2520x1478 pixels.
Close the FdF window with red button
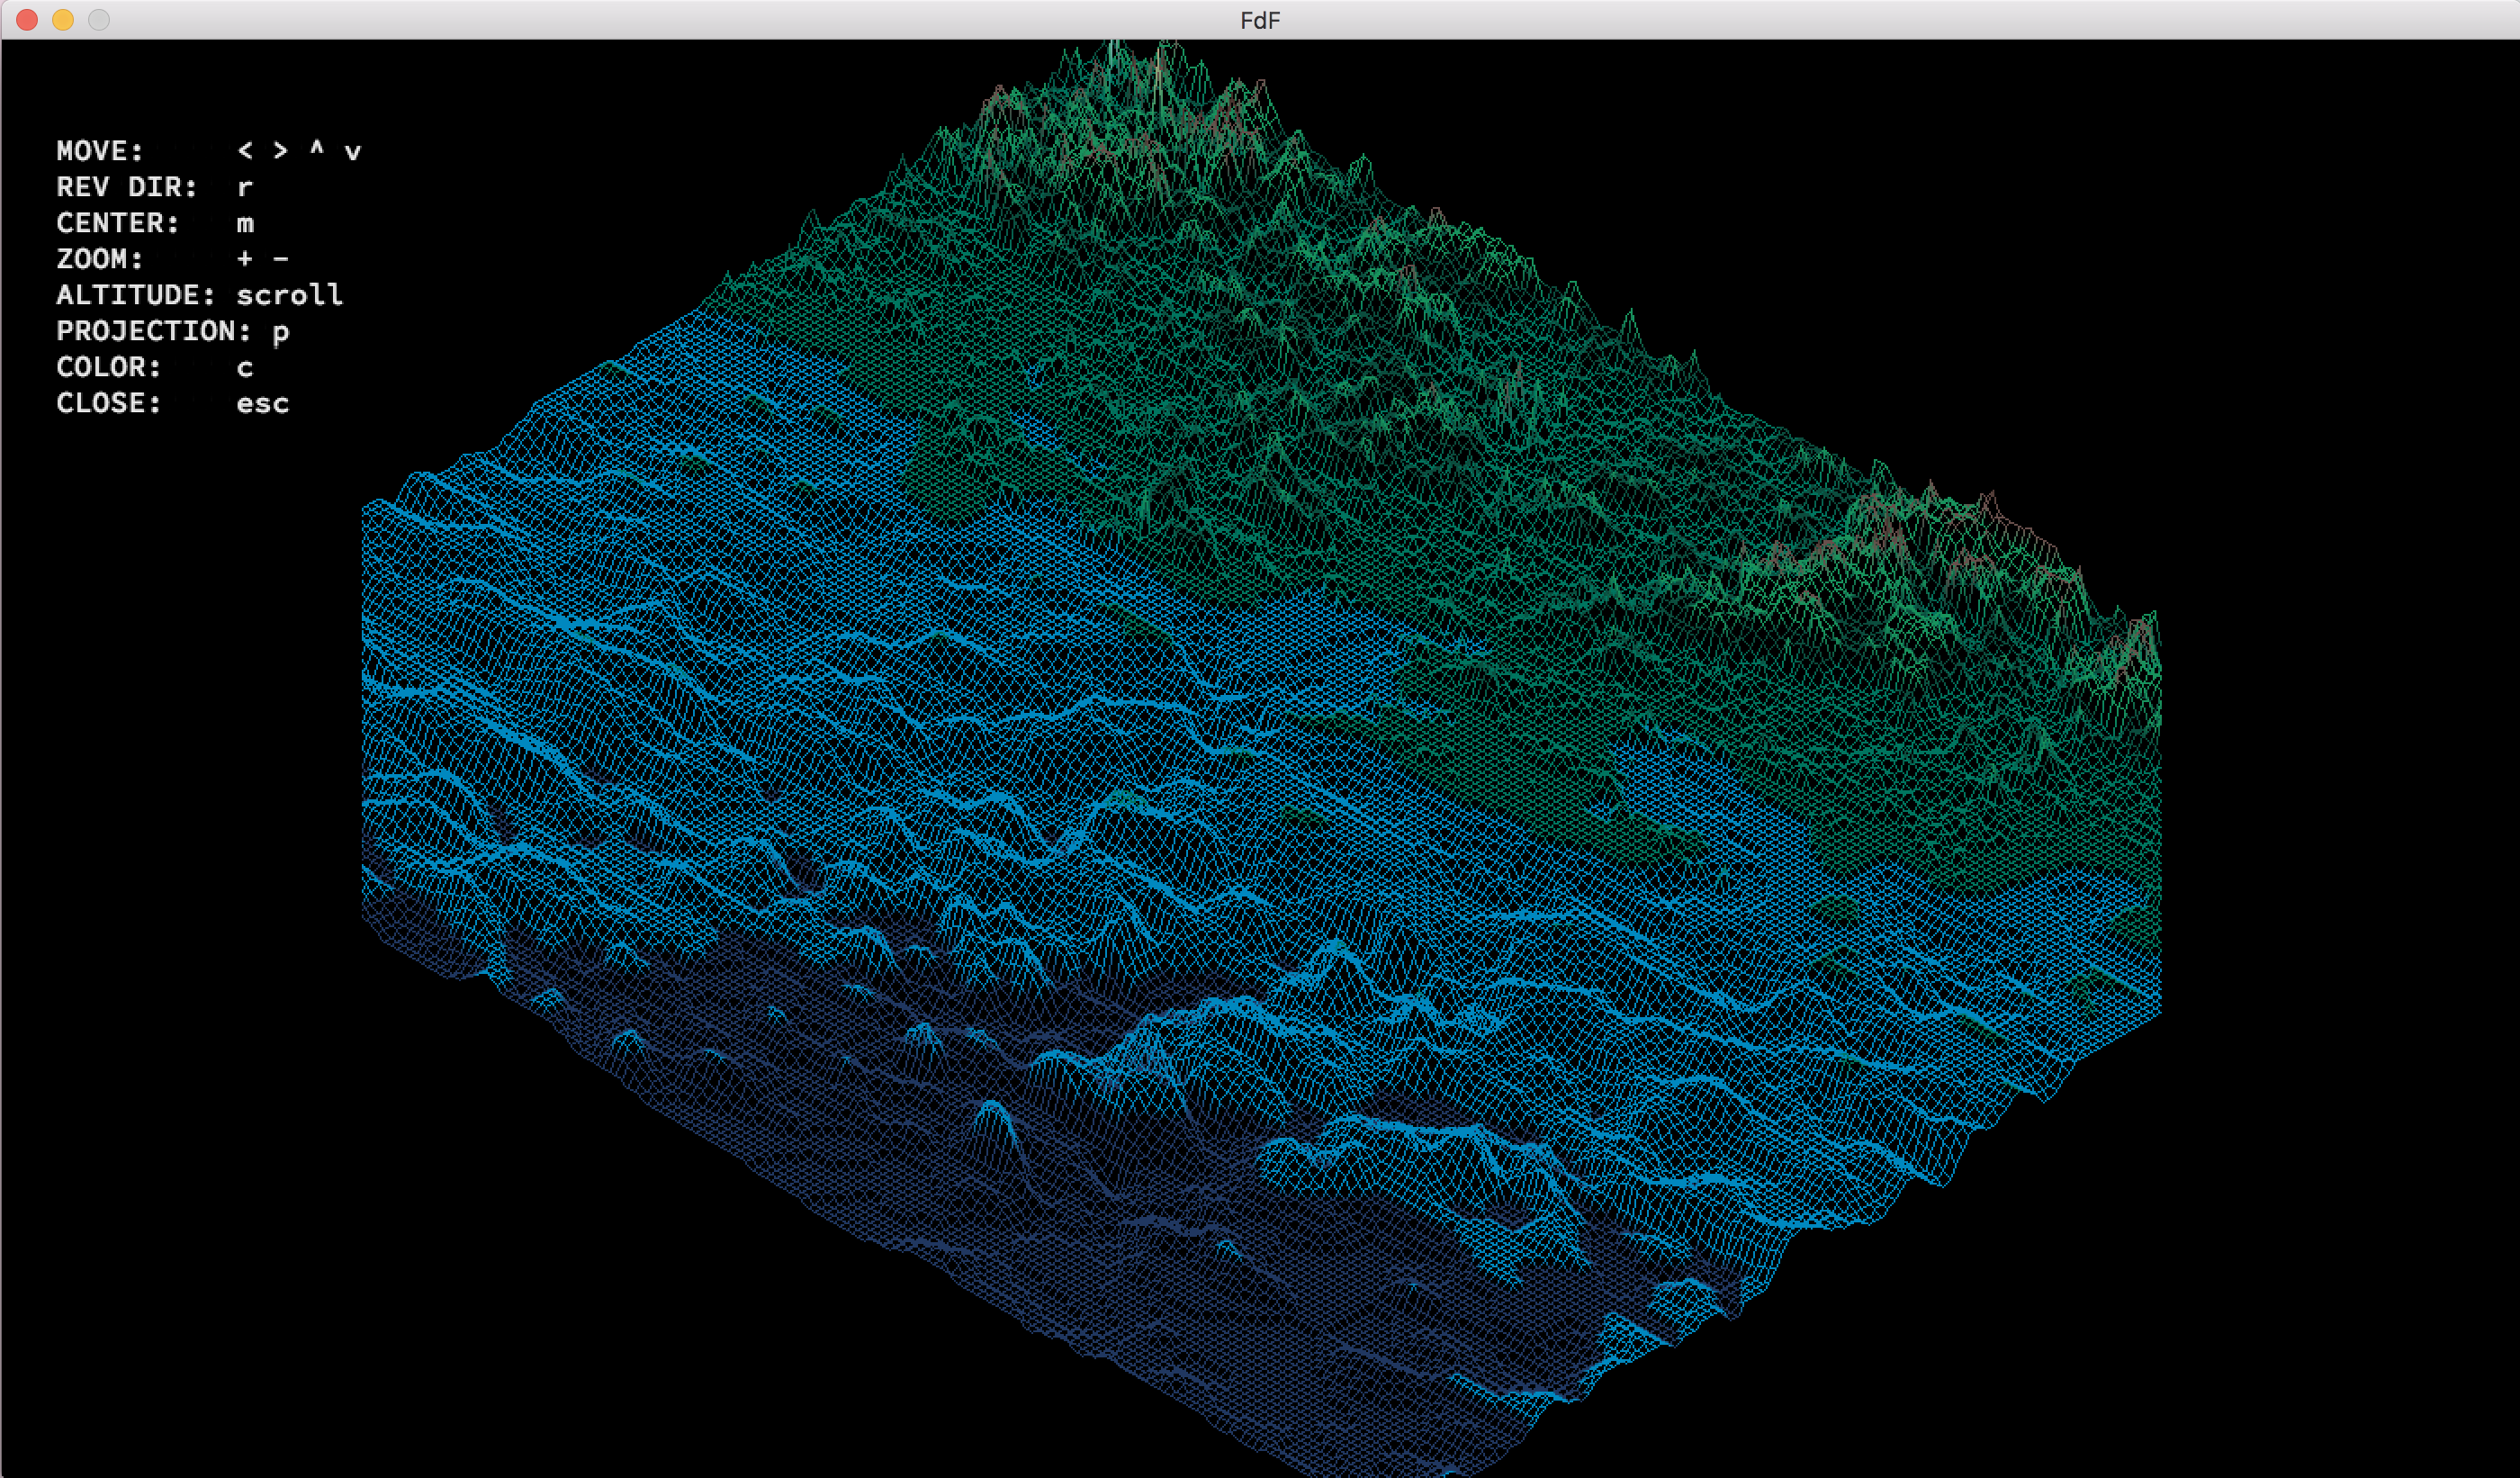pyautogui.click(x=27, y=20)
